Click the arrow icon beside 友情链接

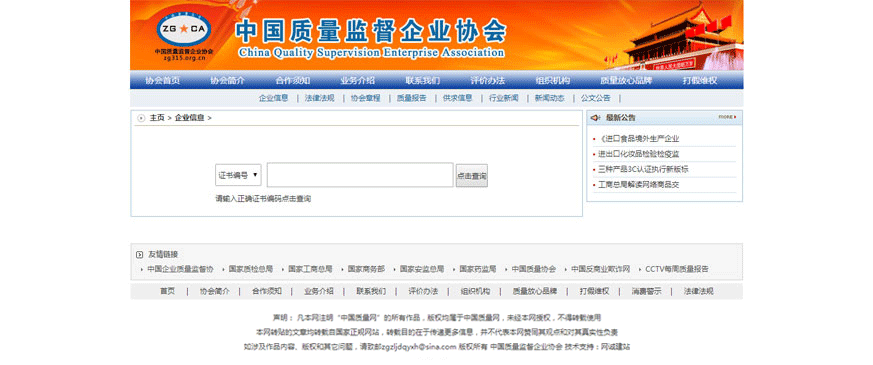click(140, 255)
